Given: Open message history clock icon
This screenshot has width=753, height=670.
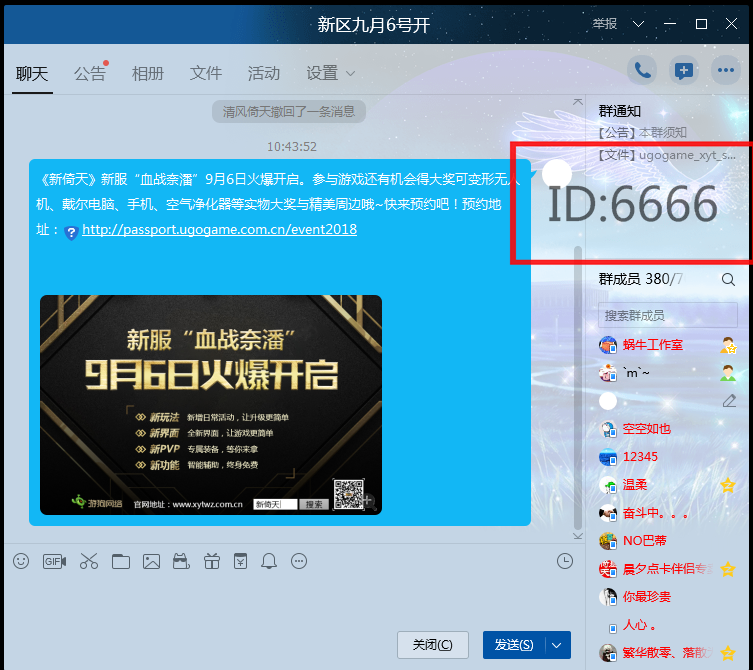Looking at the screenshot, I should (x=565, y=561).
